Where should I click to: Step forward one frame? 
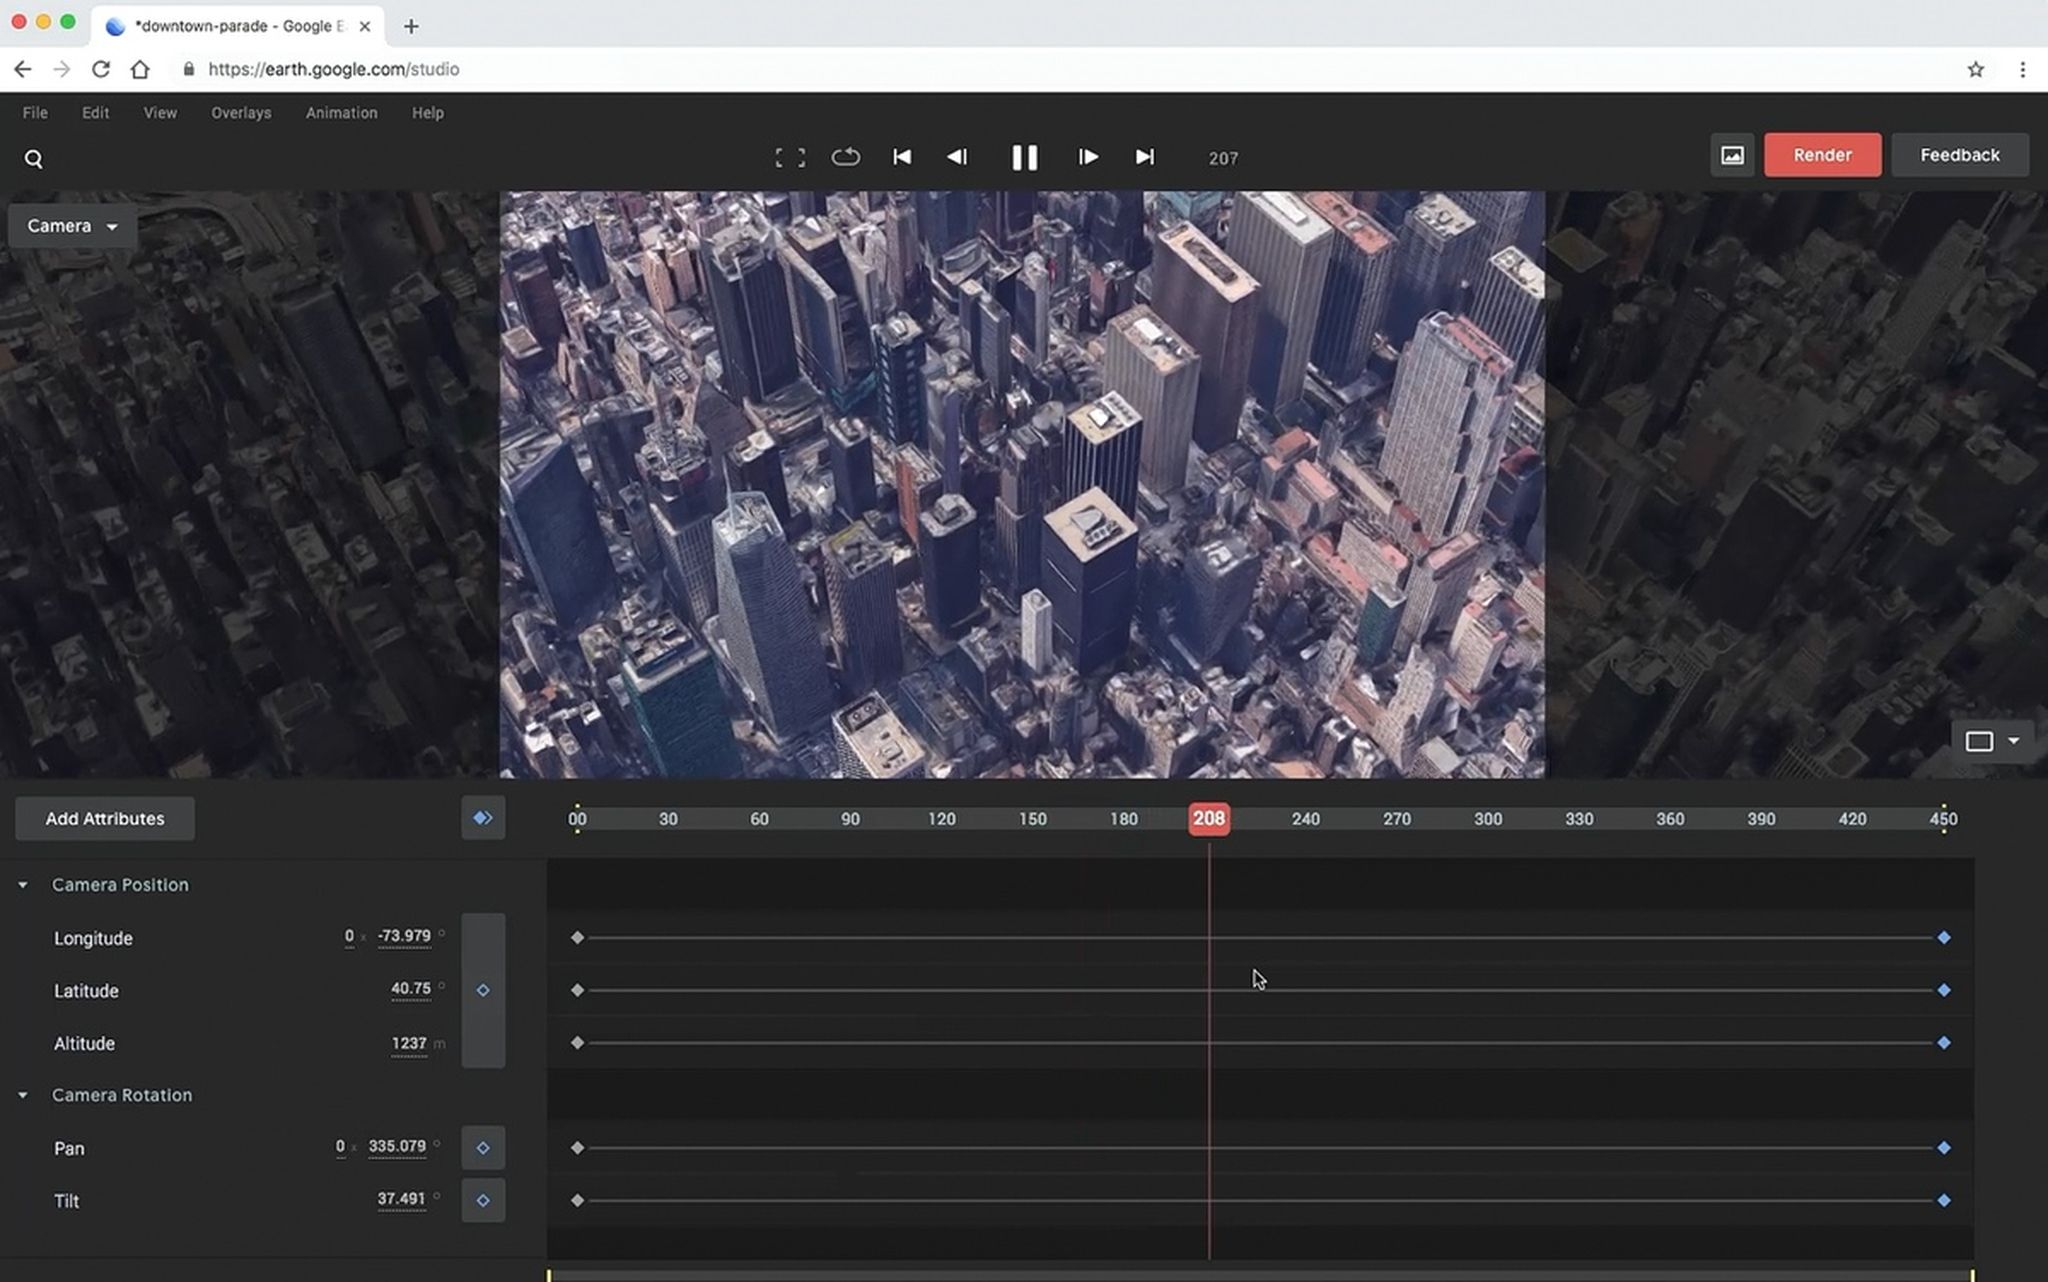tap(1088, 157)
